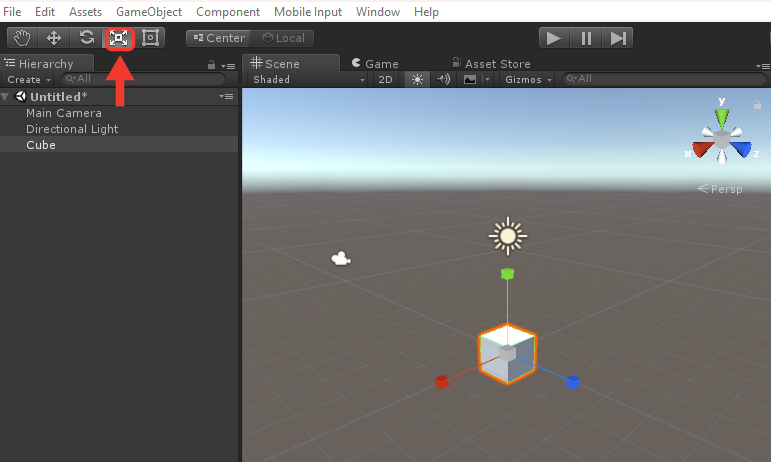771x462 pixels.
Task: Click red X axis cone on gizmo
Action: (x=702, y=149)
